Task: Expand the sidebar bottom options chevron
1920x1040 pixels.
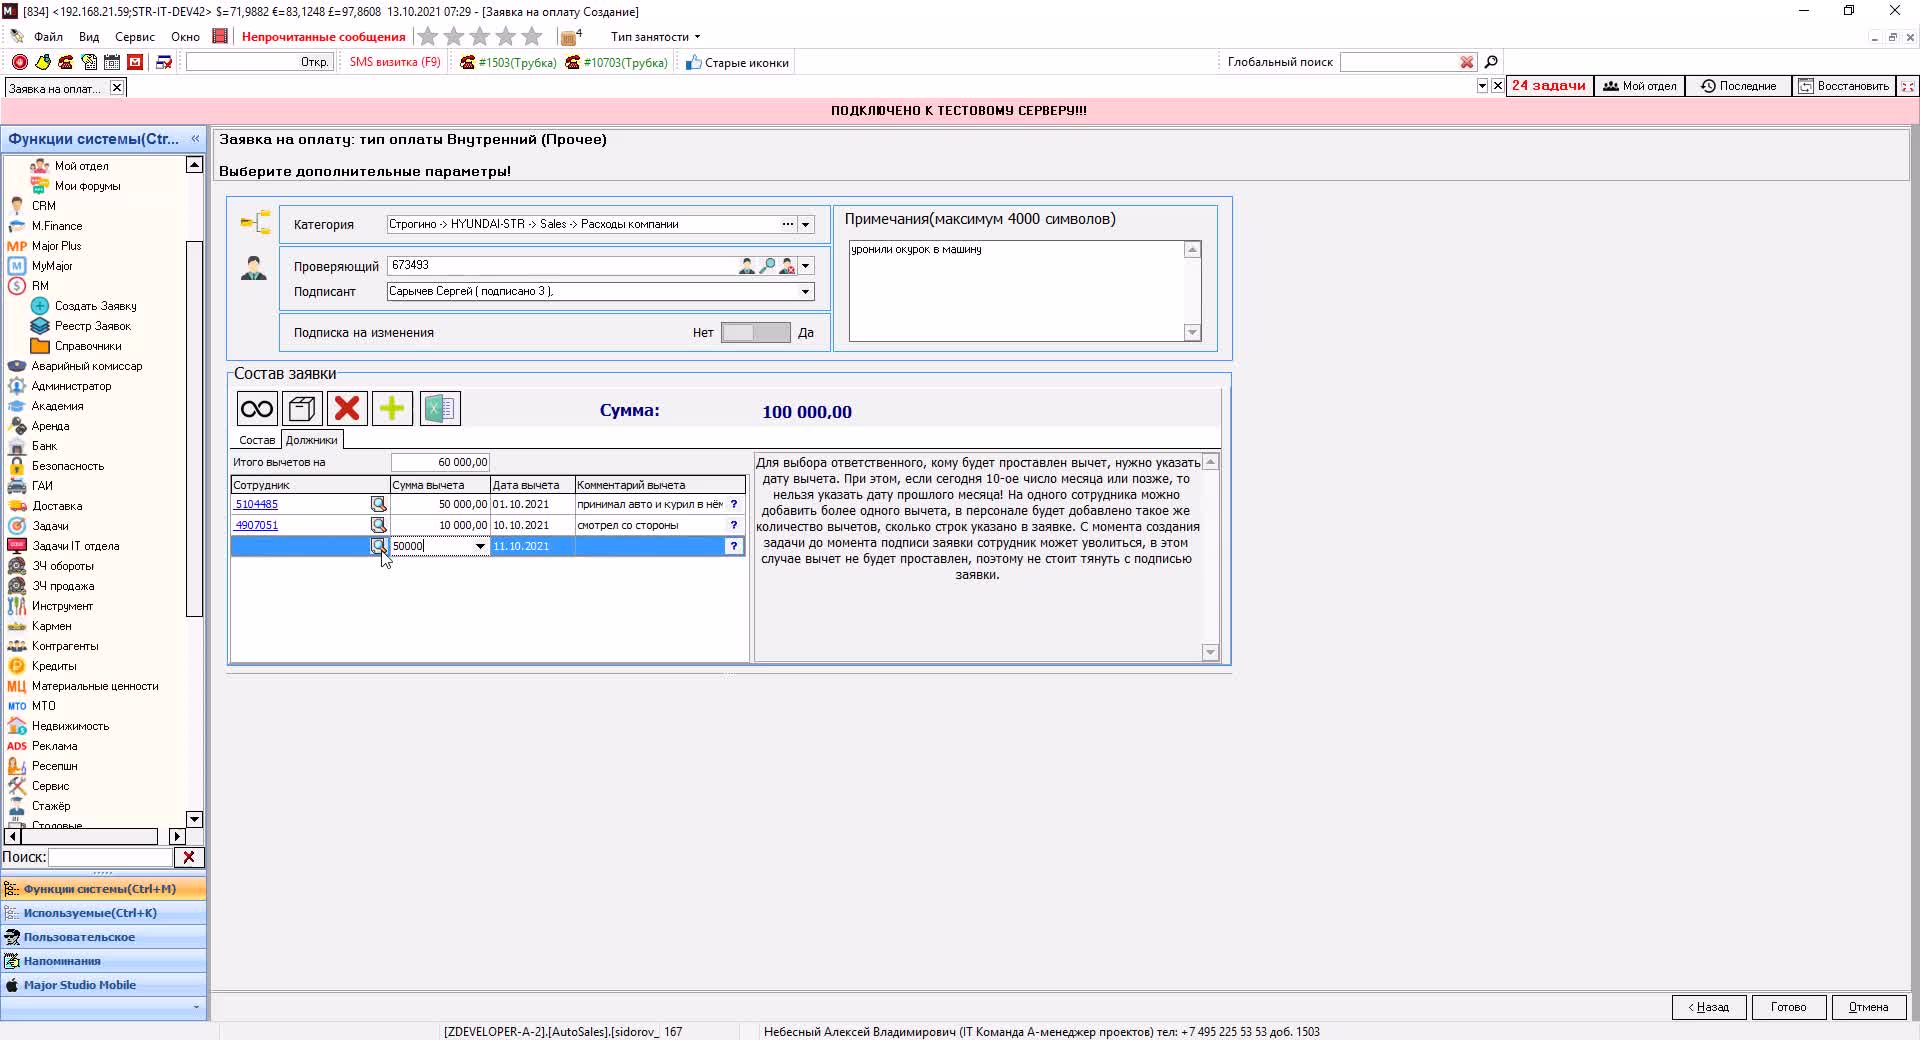Action: pos(196,1007)
